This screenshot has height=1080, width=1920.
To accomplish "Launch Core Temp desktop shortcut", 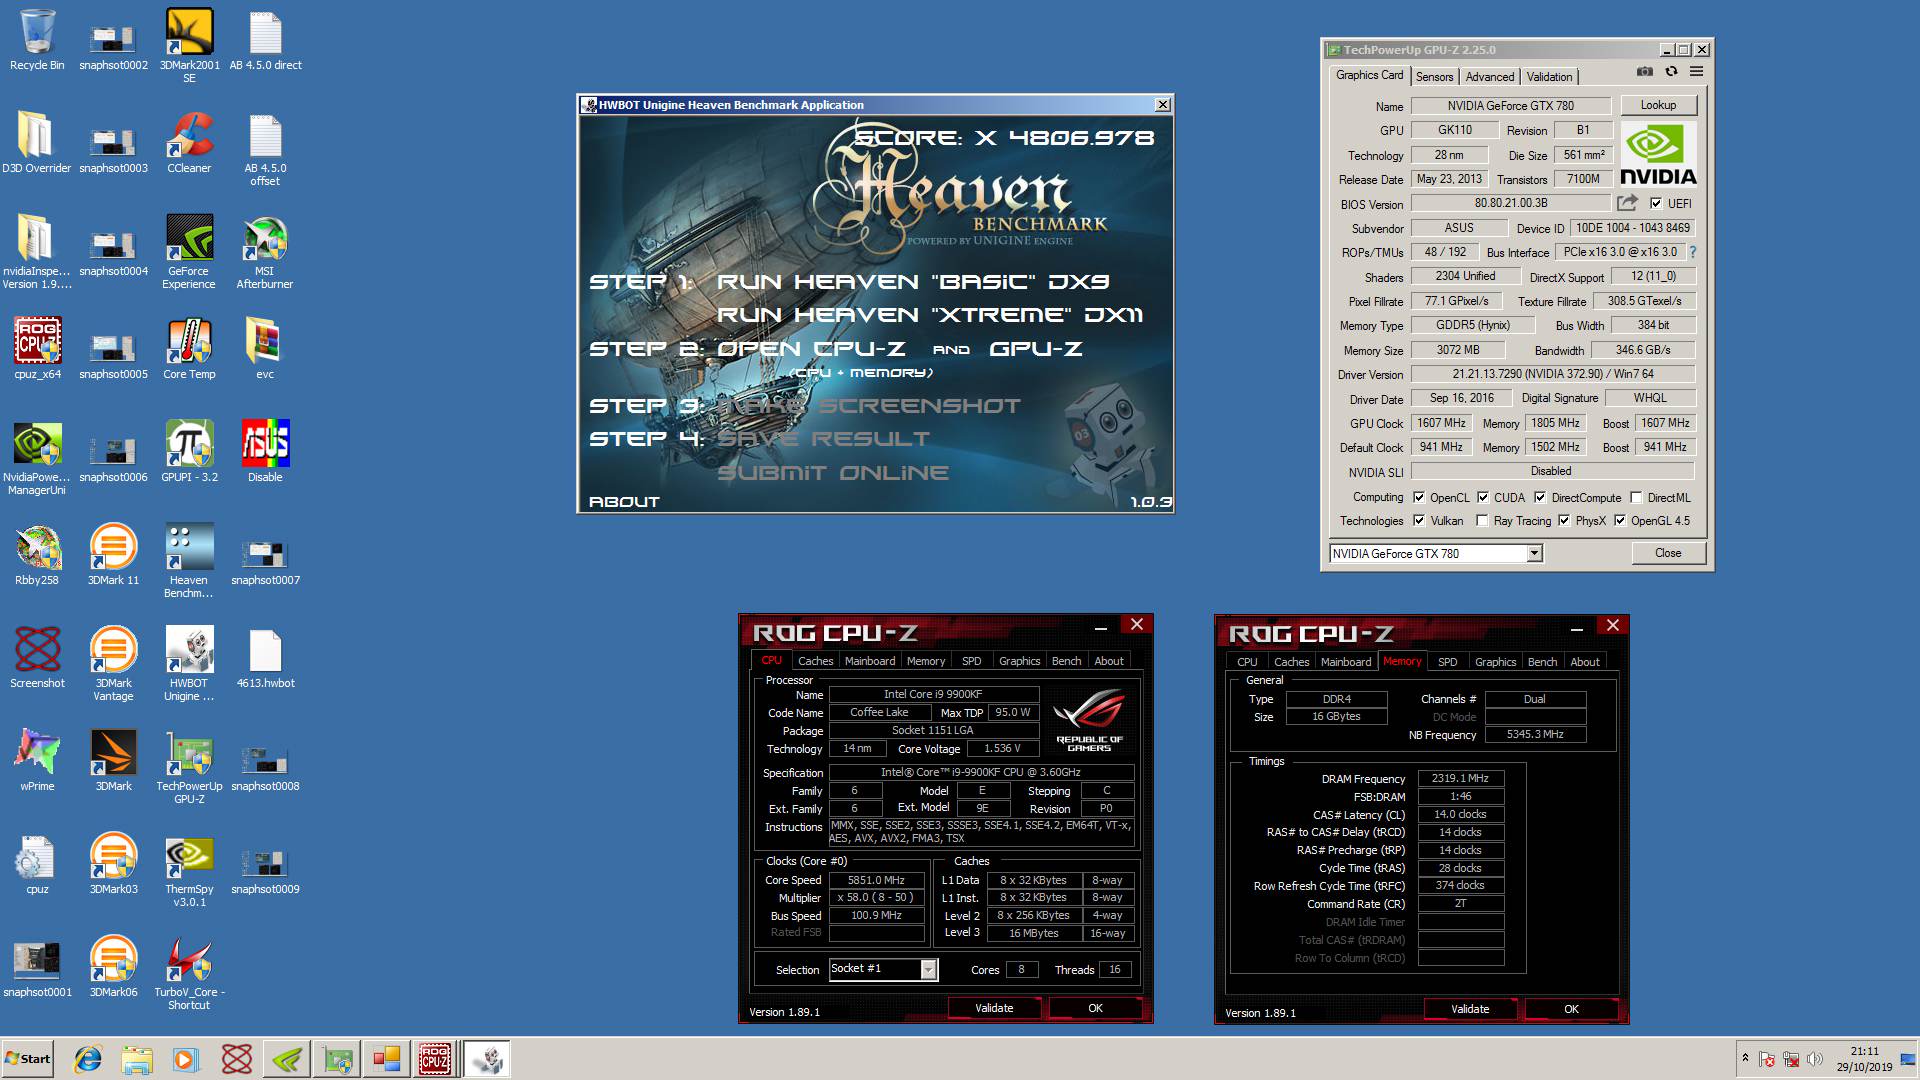I will pos(189,349).
